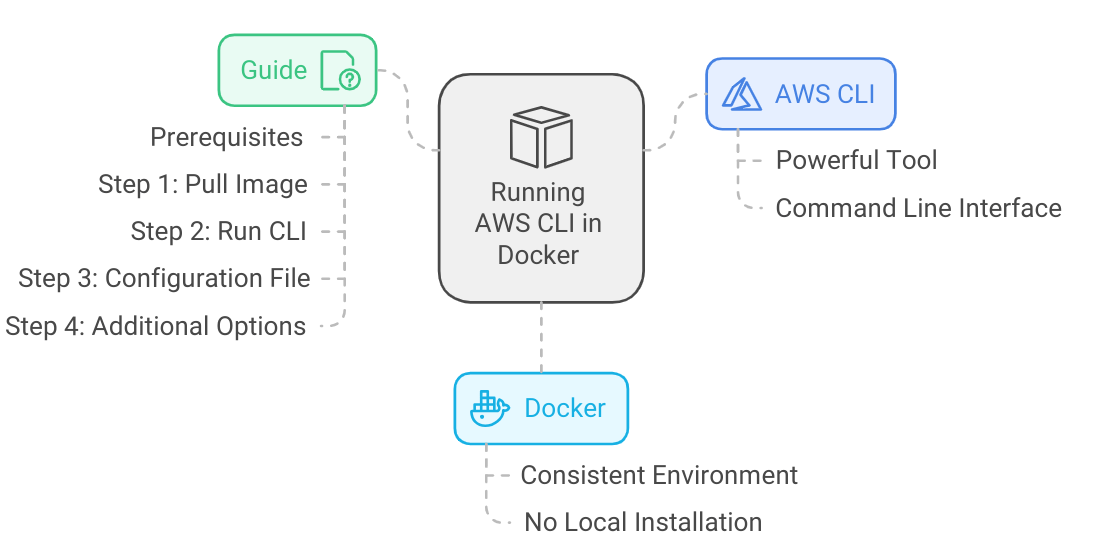Click the 'Powerful Tool' label
Viewport: 1119px width, 552px height.
(856, 160)
